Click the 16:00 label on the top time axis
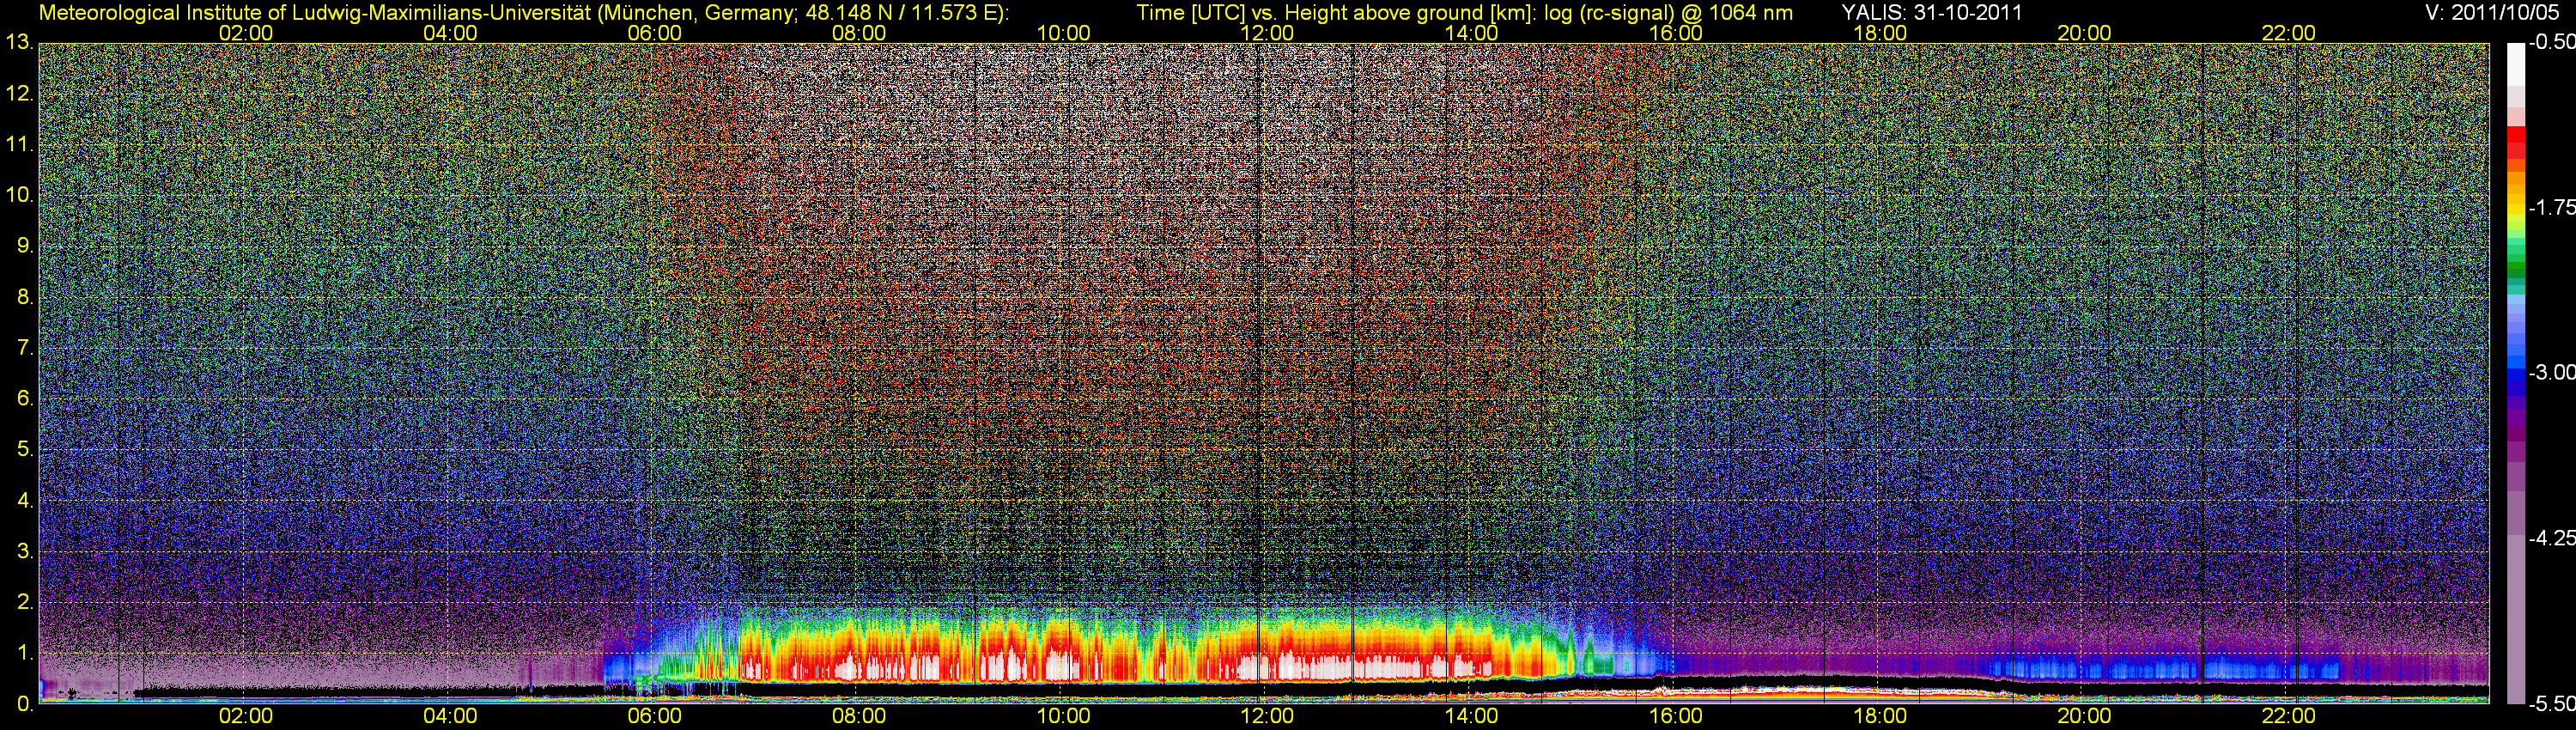The height and width of the screenshot is (730, 2576). point(1676,33)
